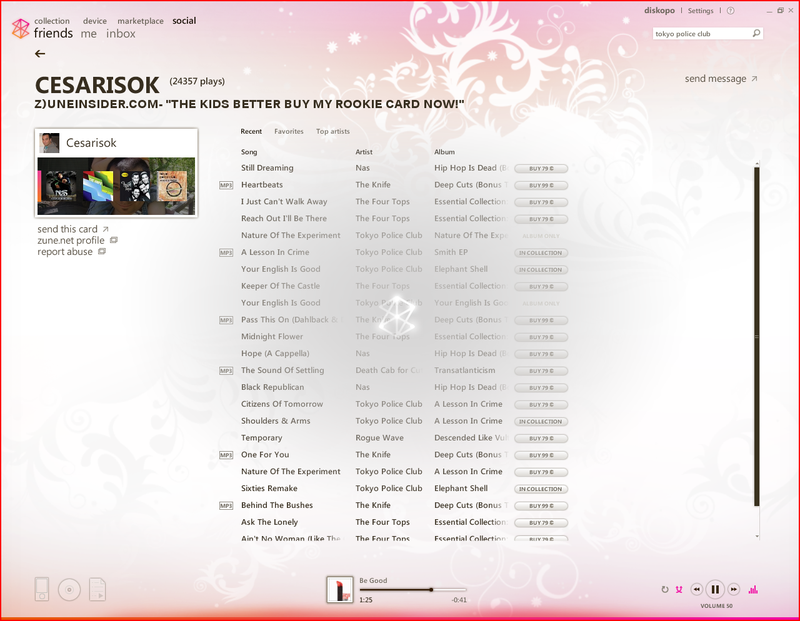This screenshot has width=800, height=621.
Task: Click the send this card link
Action: click(72, 229)
